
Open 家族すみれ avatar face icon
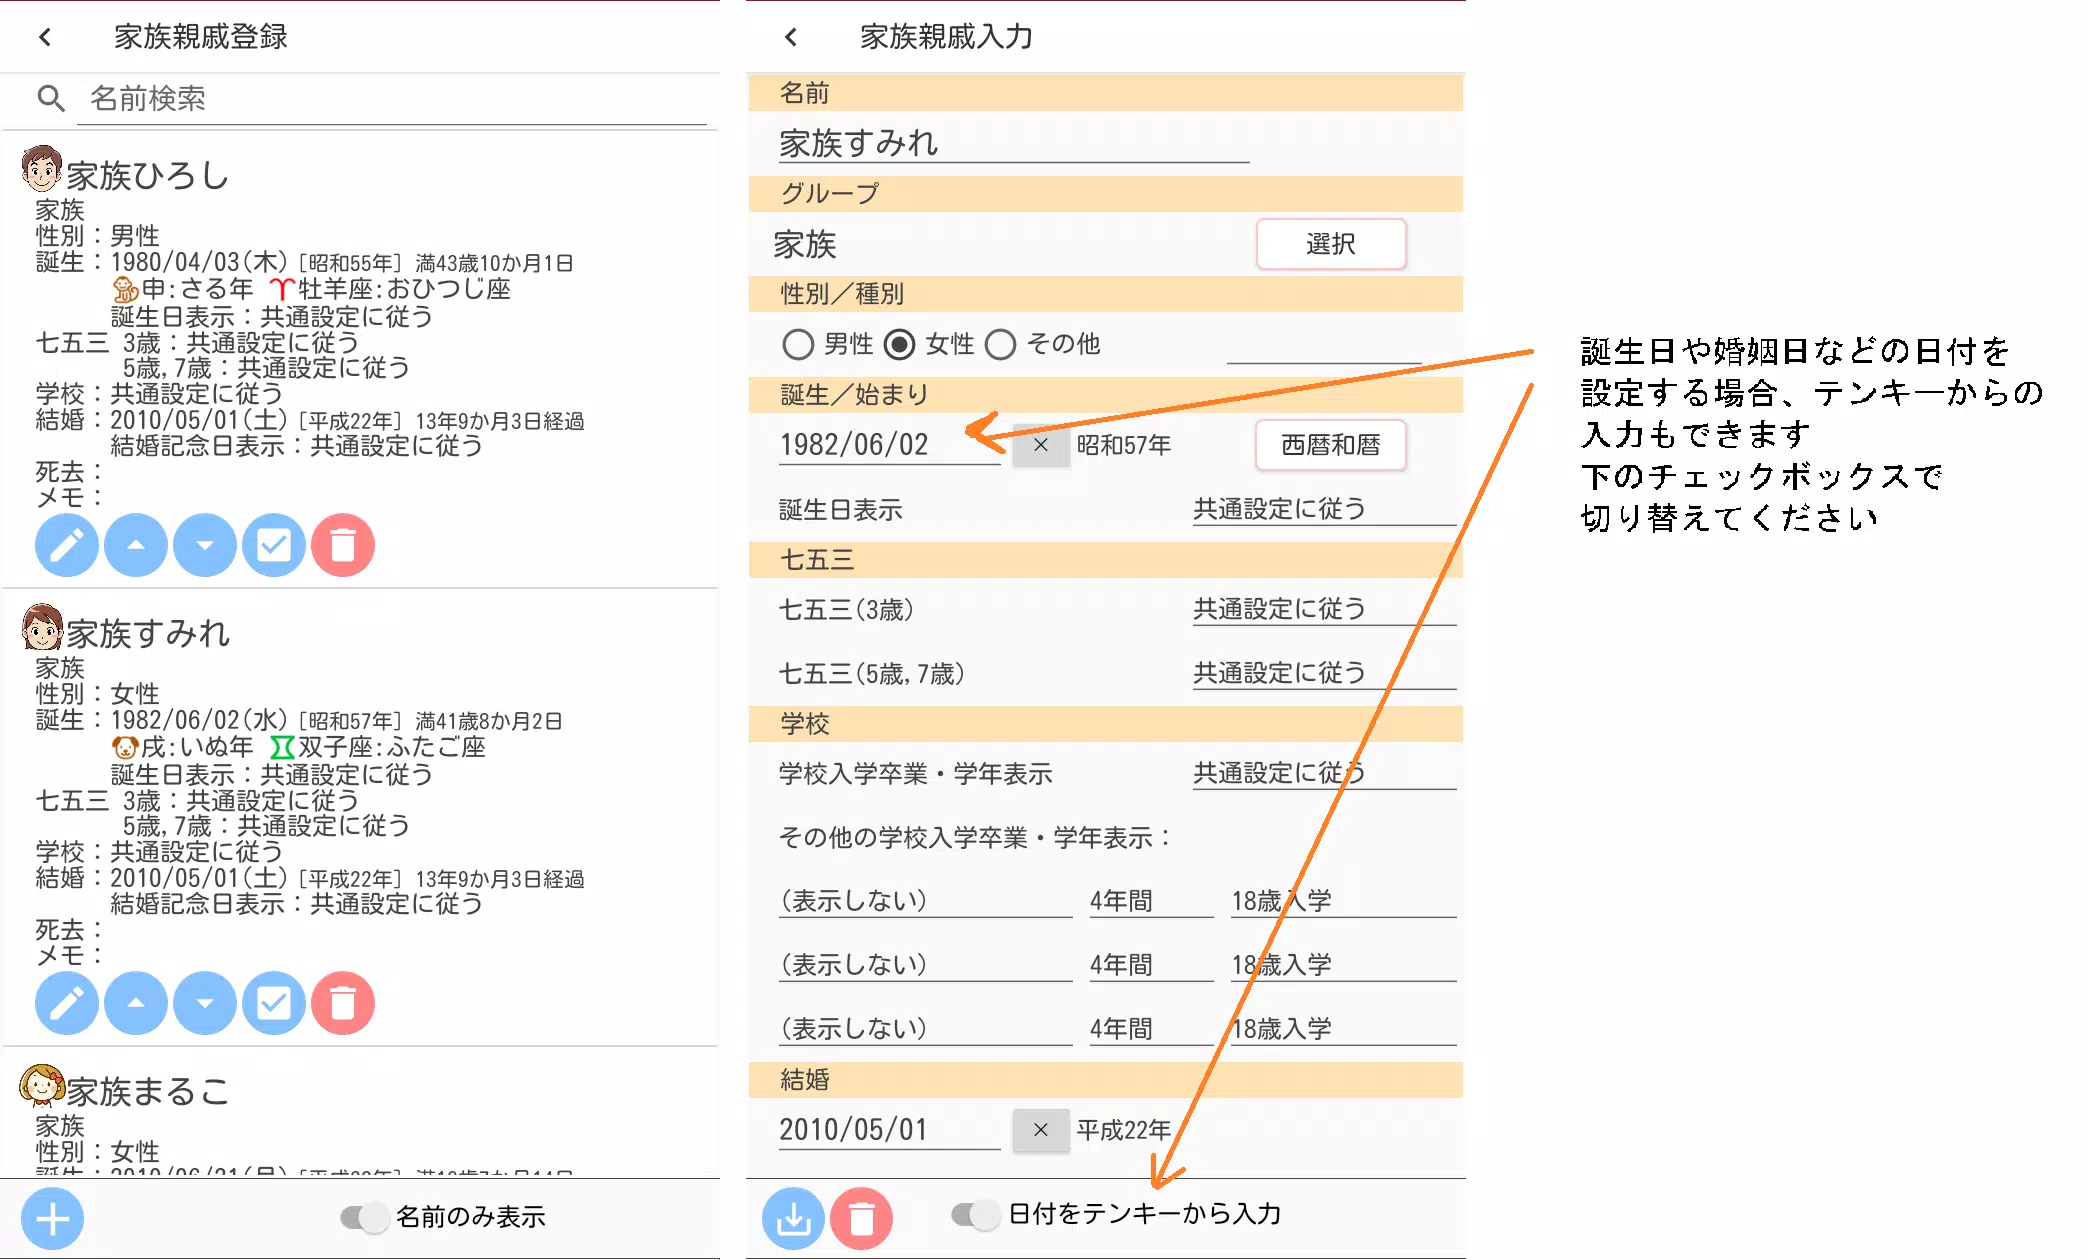[x=42, y=627]
